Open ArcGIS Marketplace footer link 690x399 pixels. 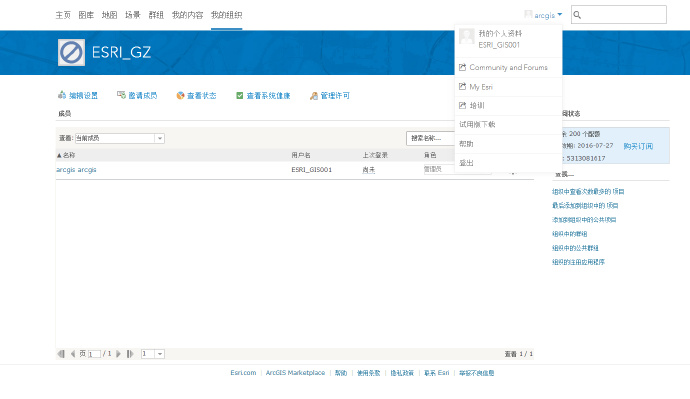pyautogui.click(x=295, y=373)
